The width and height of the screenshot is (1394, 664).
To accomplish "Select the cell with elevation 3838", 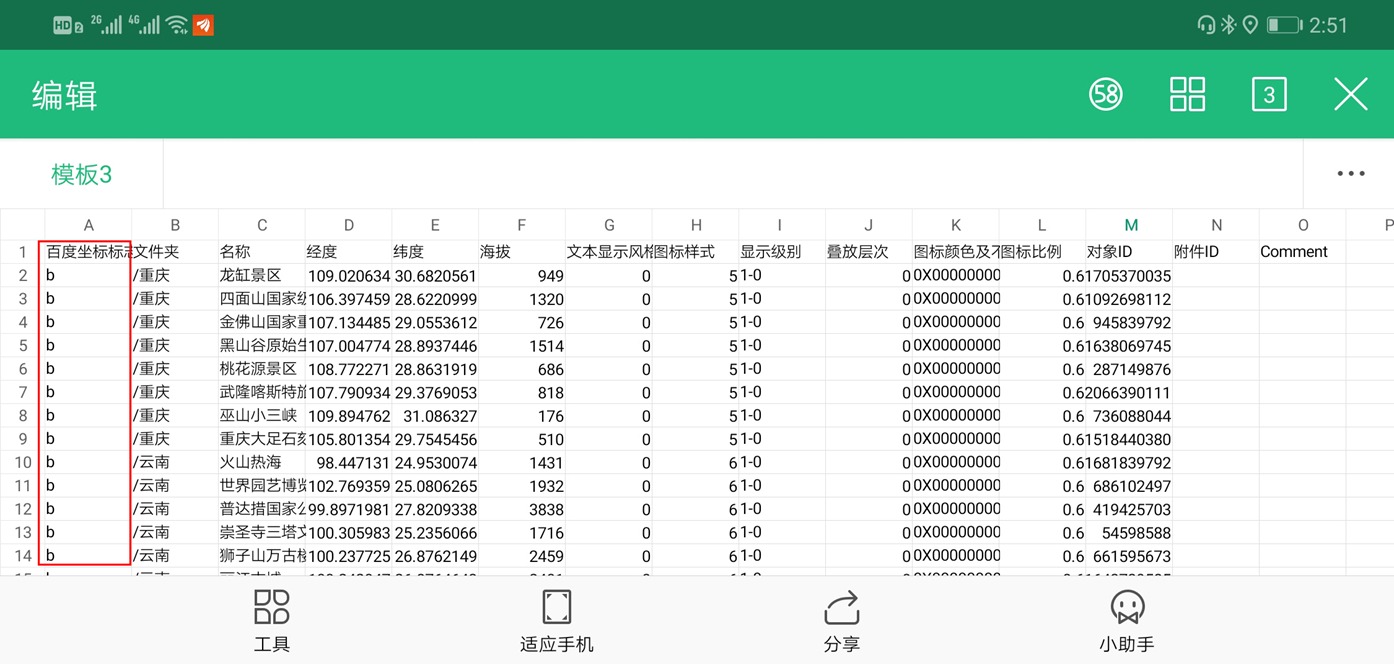I will click(x=521, y=509).
